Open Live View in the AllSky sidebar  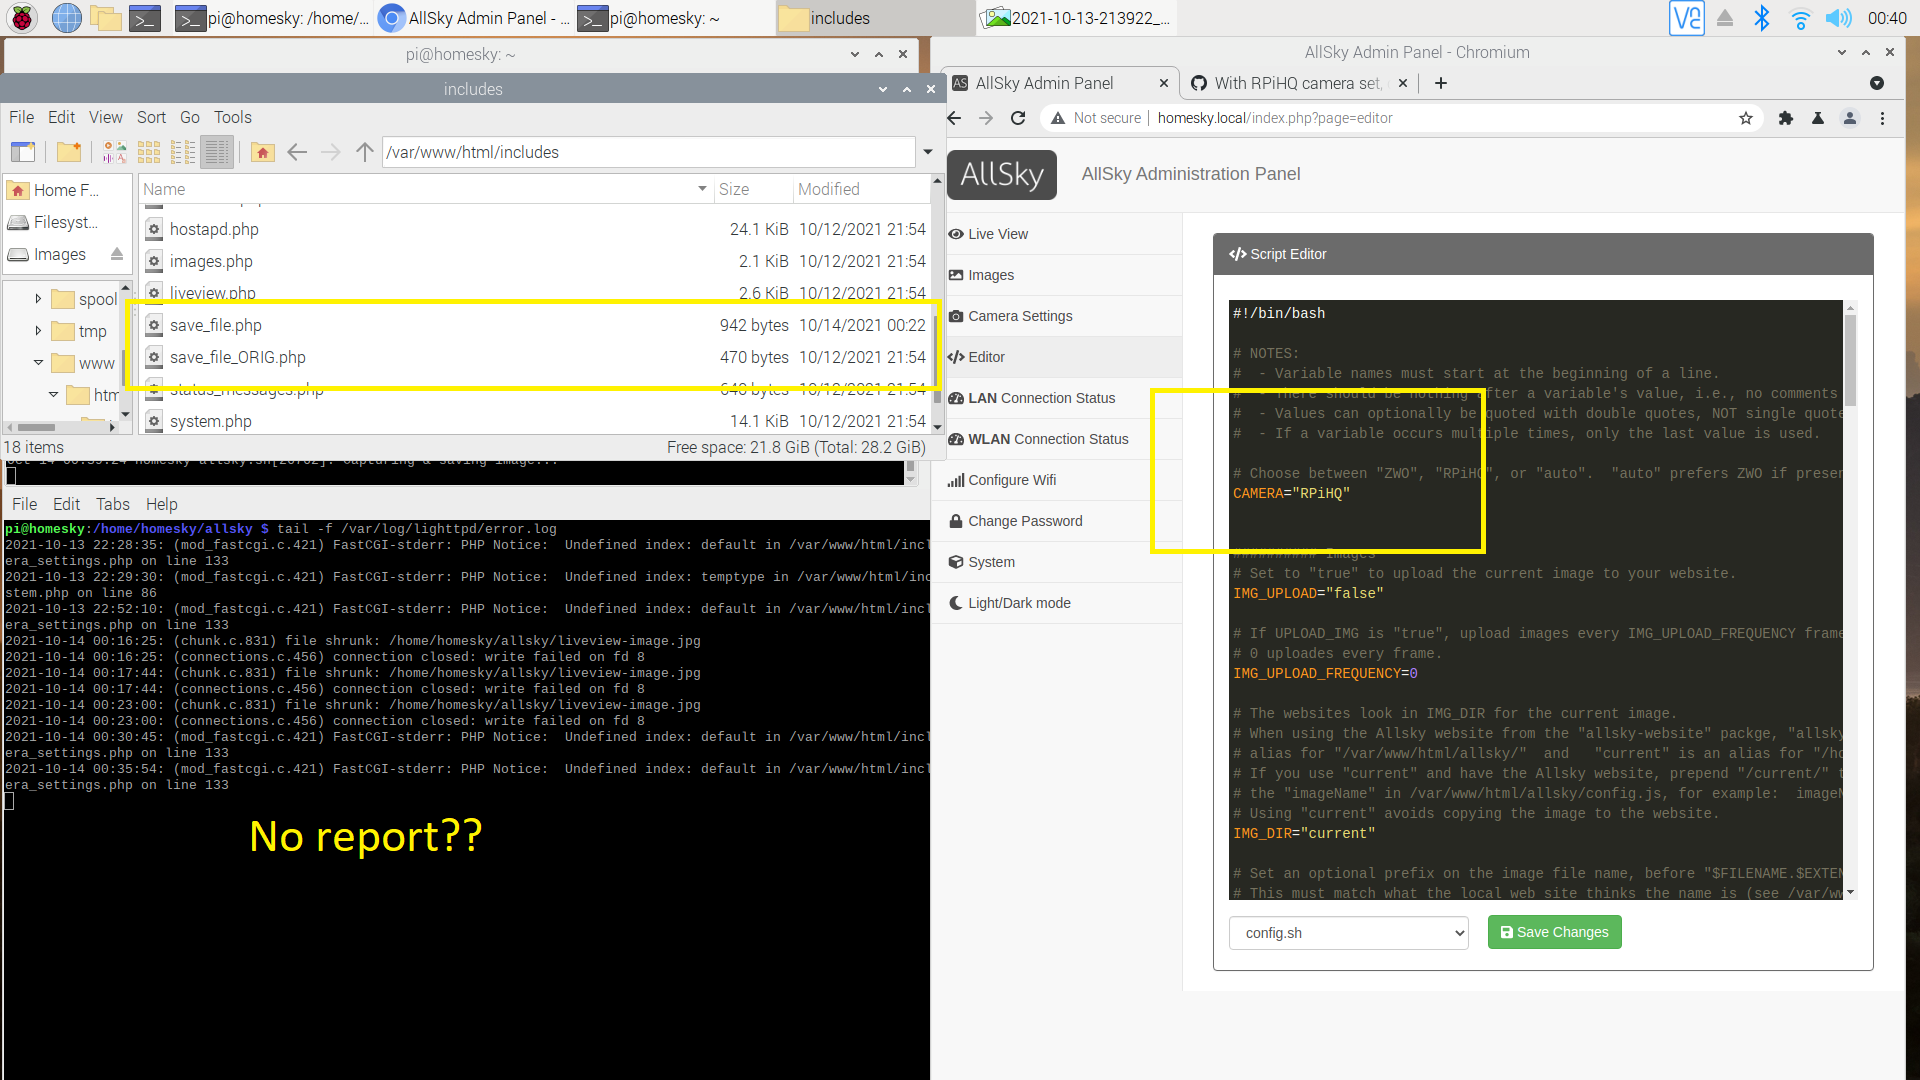click(997, 234)
